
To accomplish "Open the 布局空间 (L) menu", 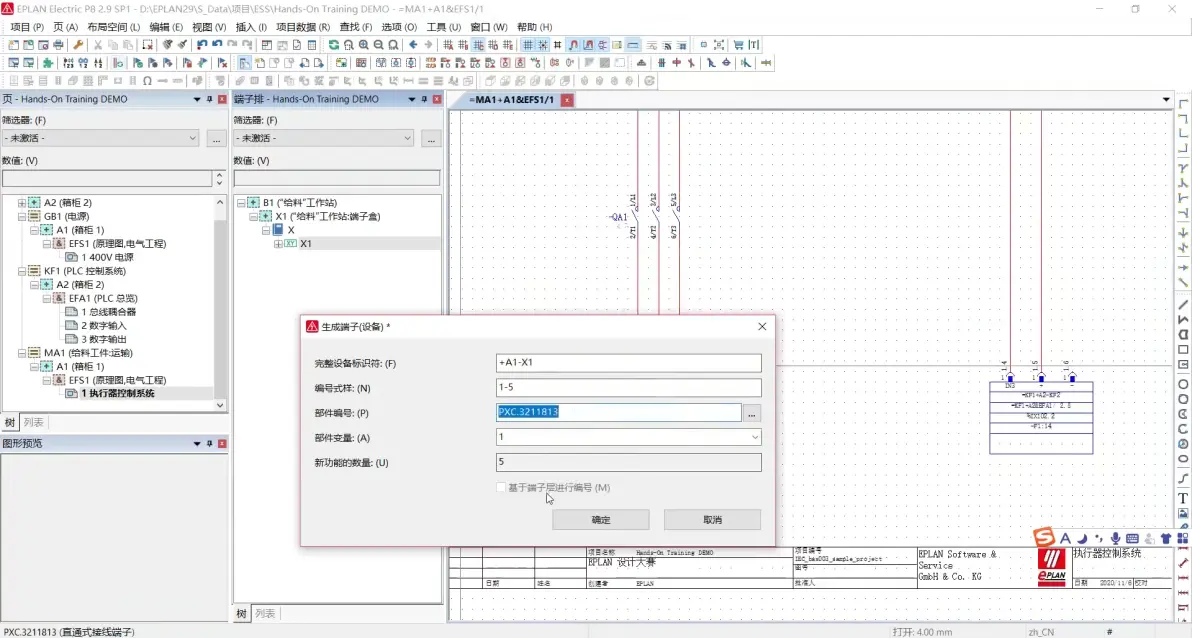I will pos(113,27).
